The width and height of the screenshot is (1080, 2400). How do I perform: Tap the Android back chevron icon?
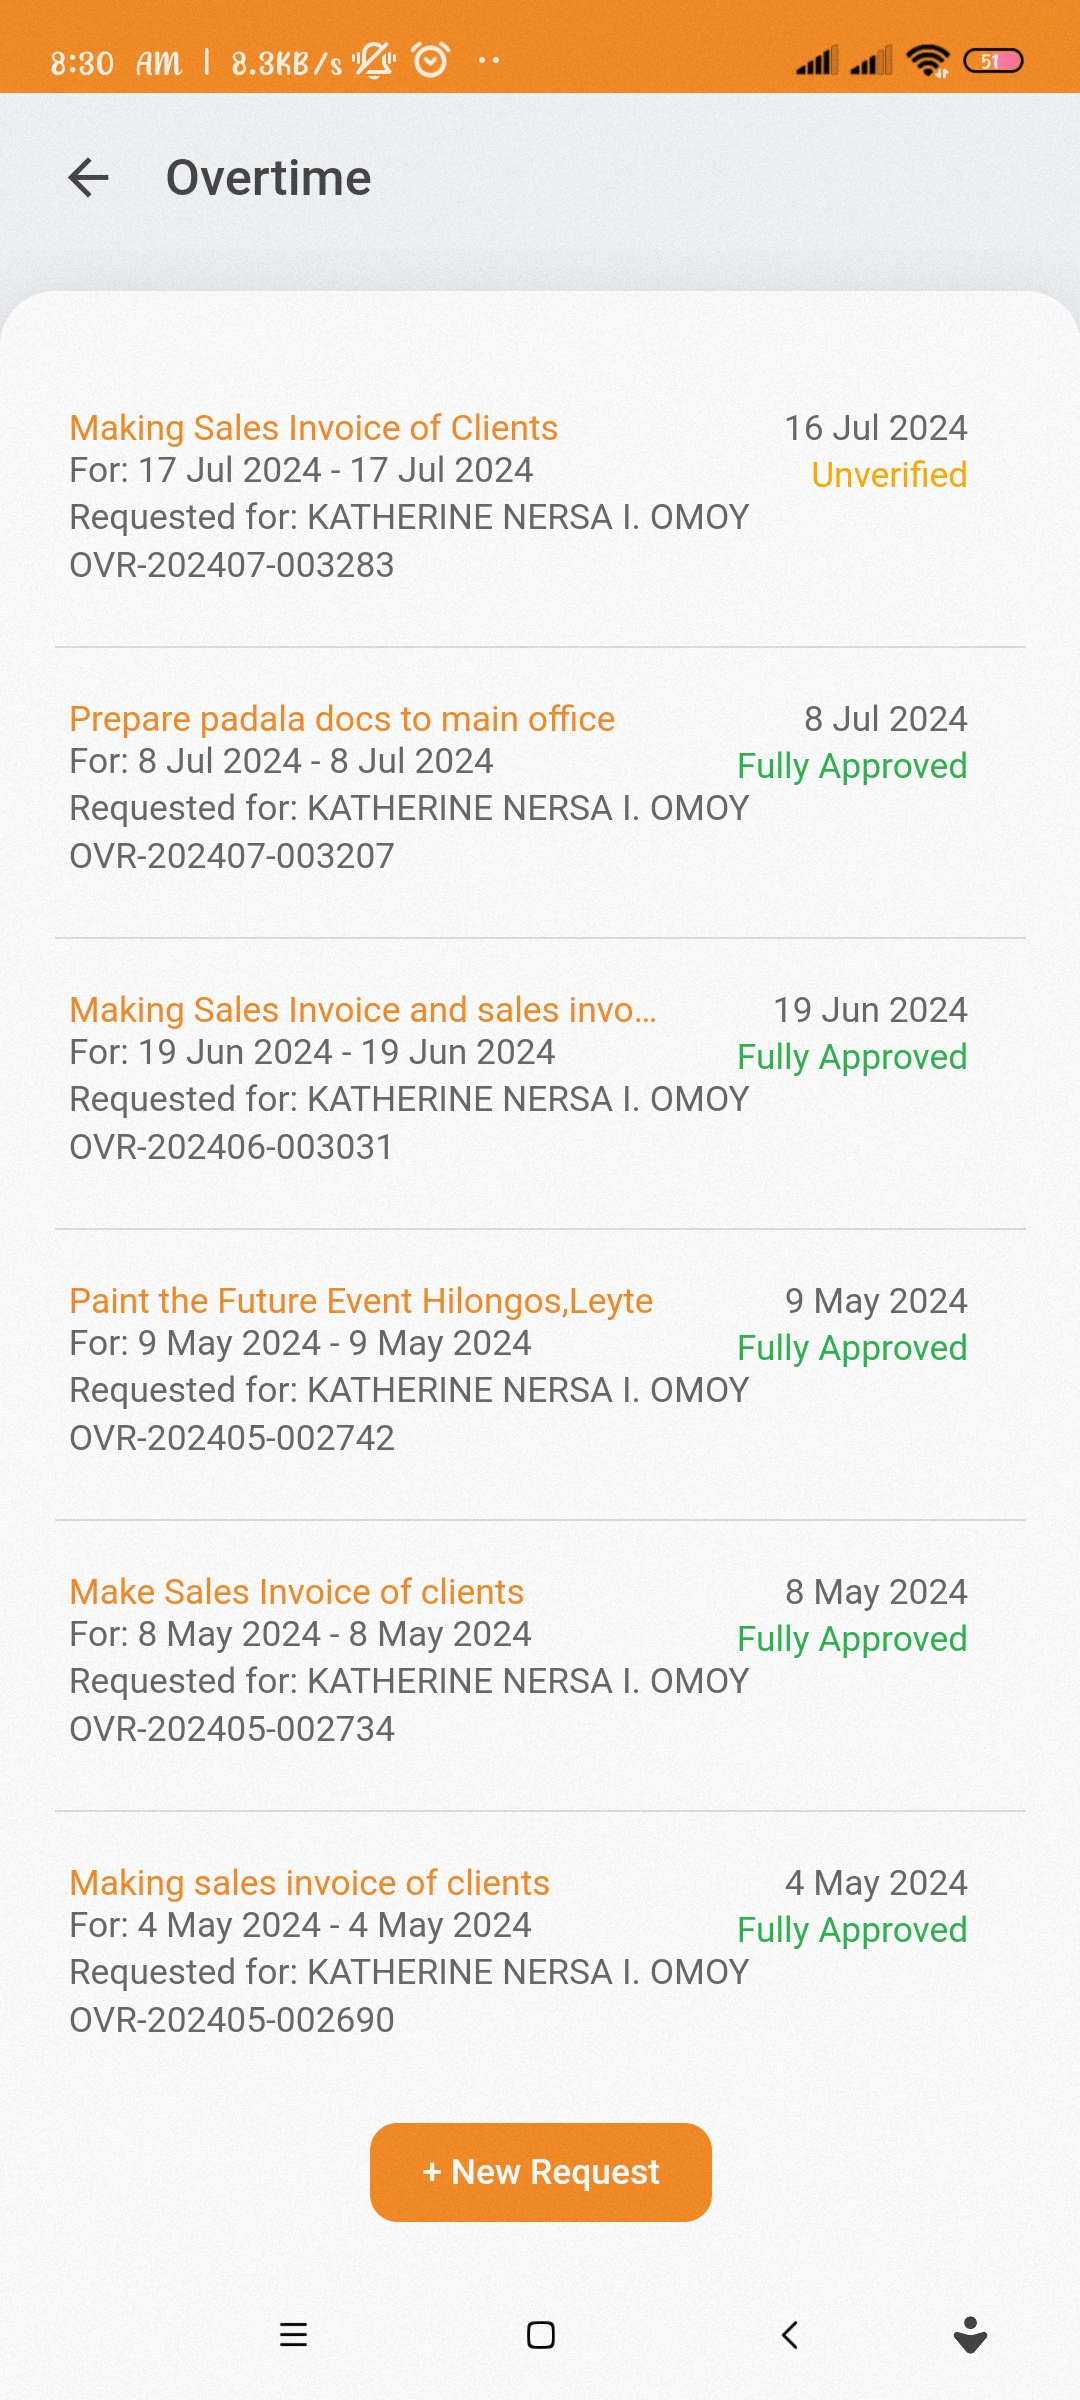tap(790, 2335)
